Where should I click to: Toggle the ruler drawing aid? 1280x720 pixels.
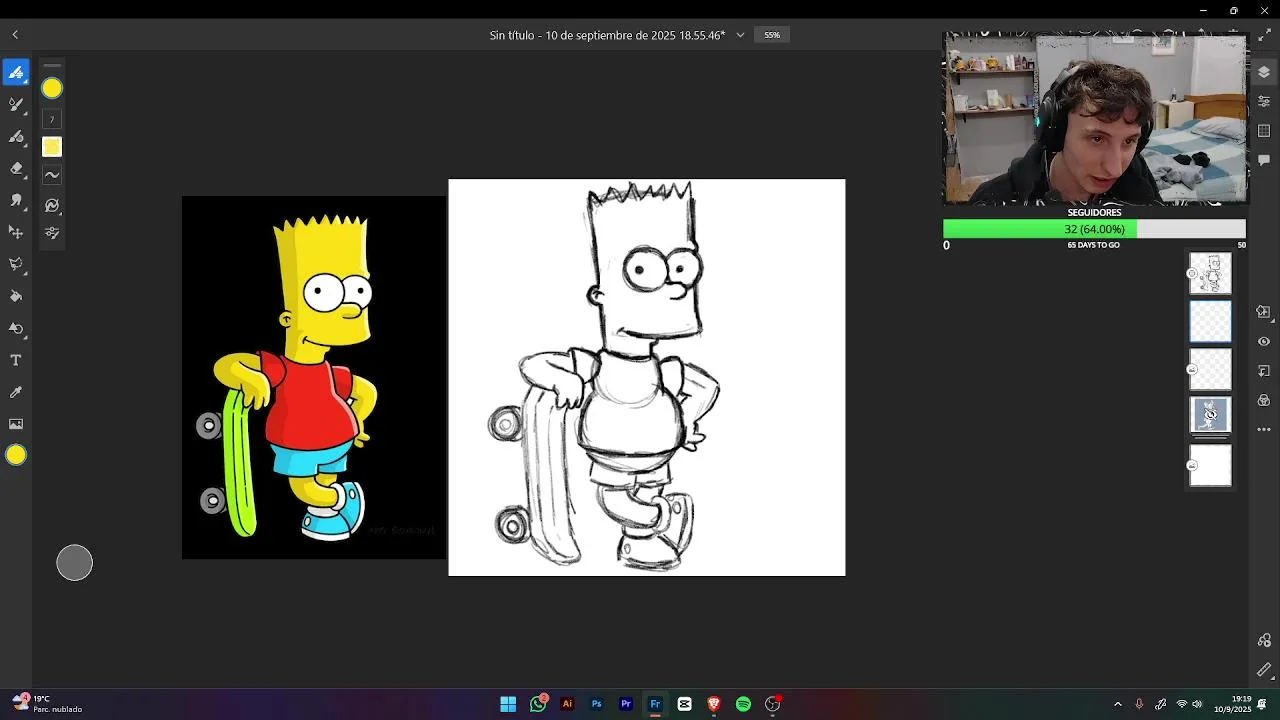pyautogui.click(x=1264, y=670)
